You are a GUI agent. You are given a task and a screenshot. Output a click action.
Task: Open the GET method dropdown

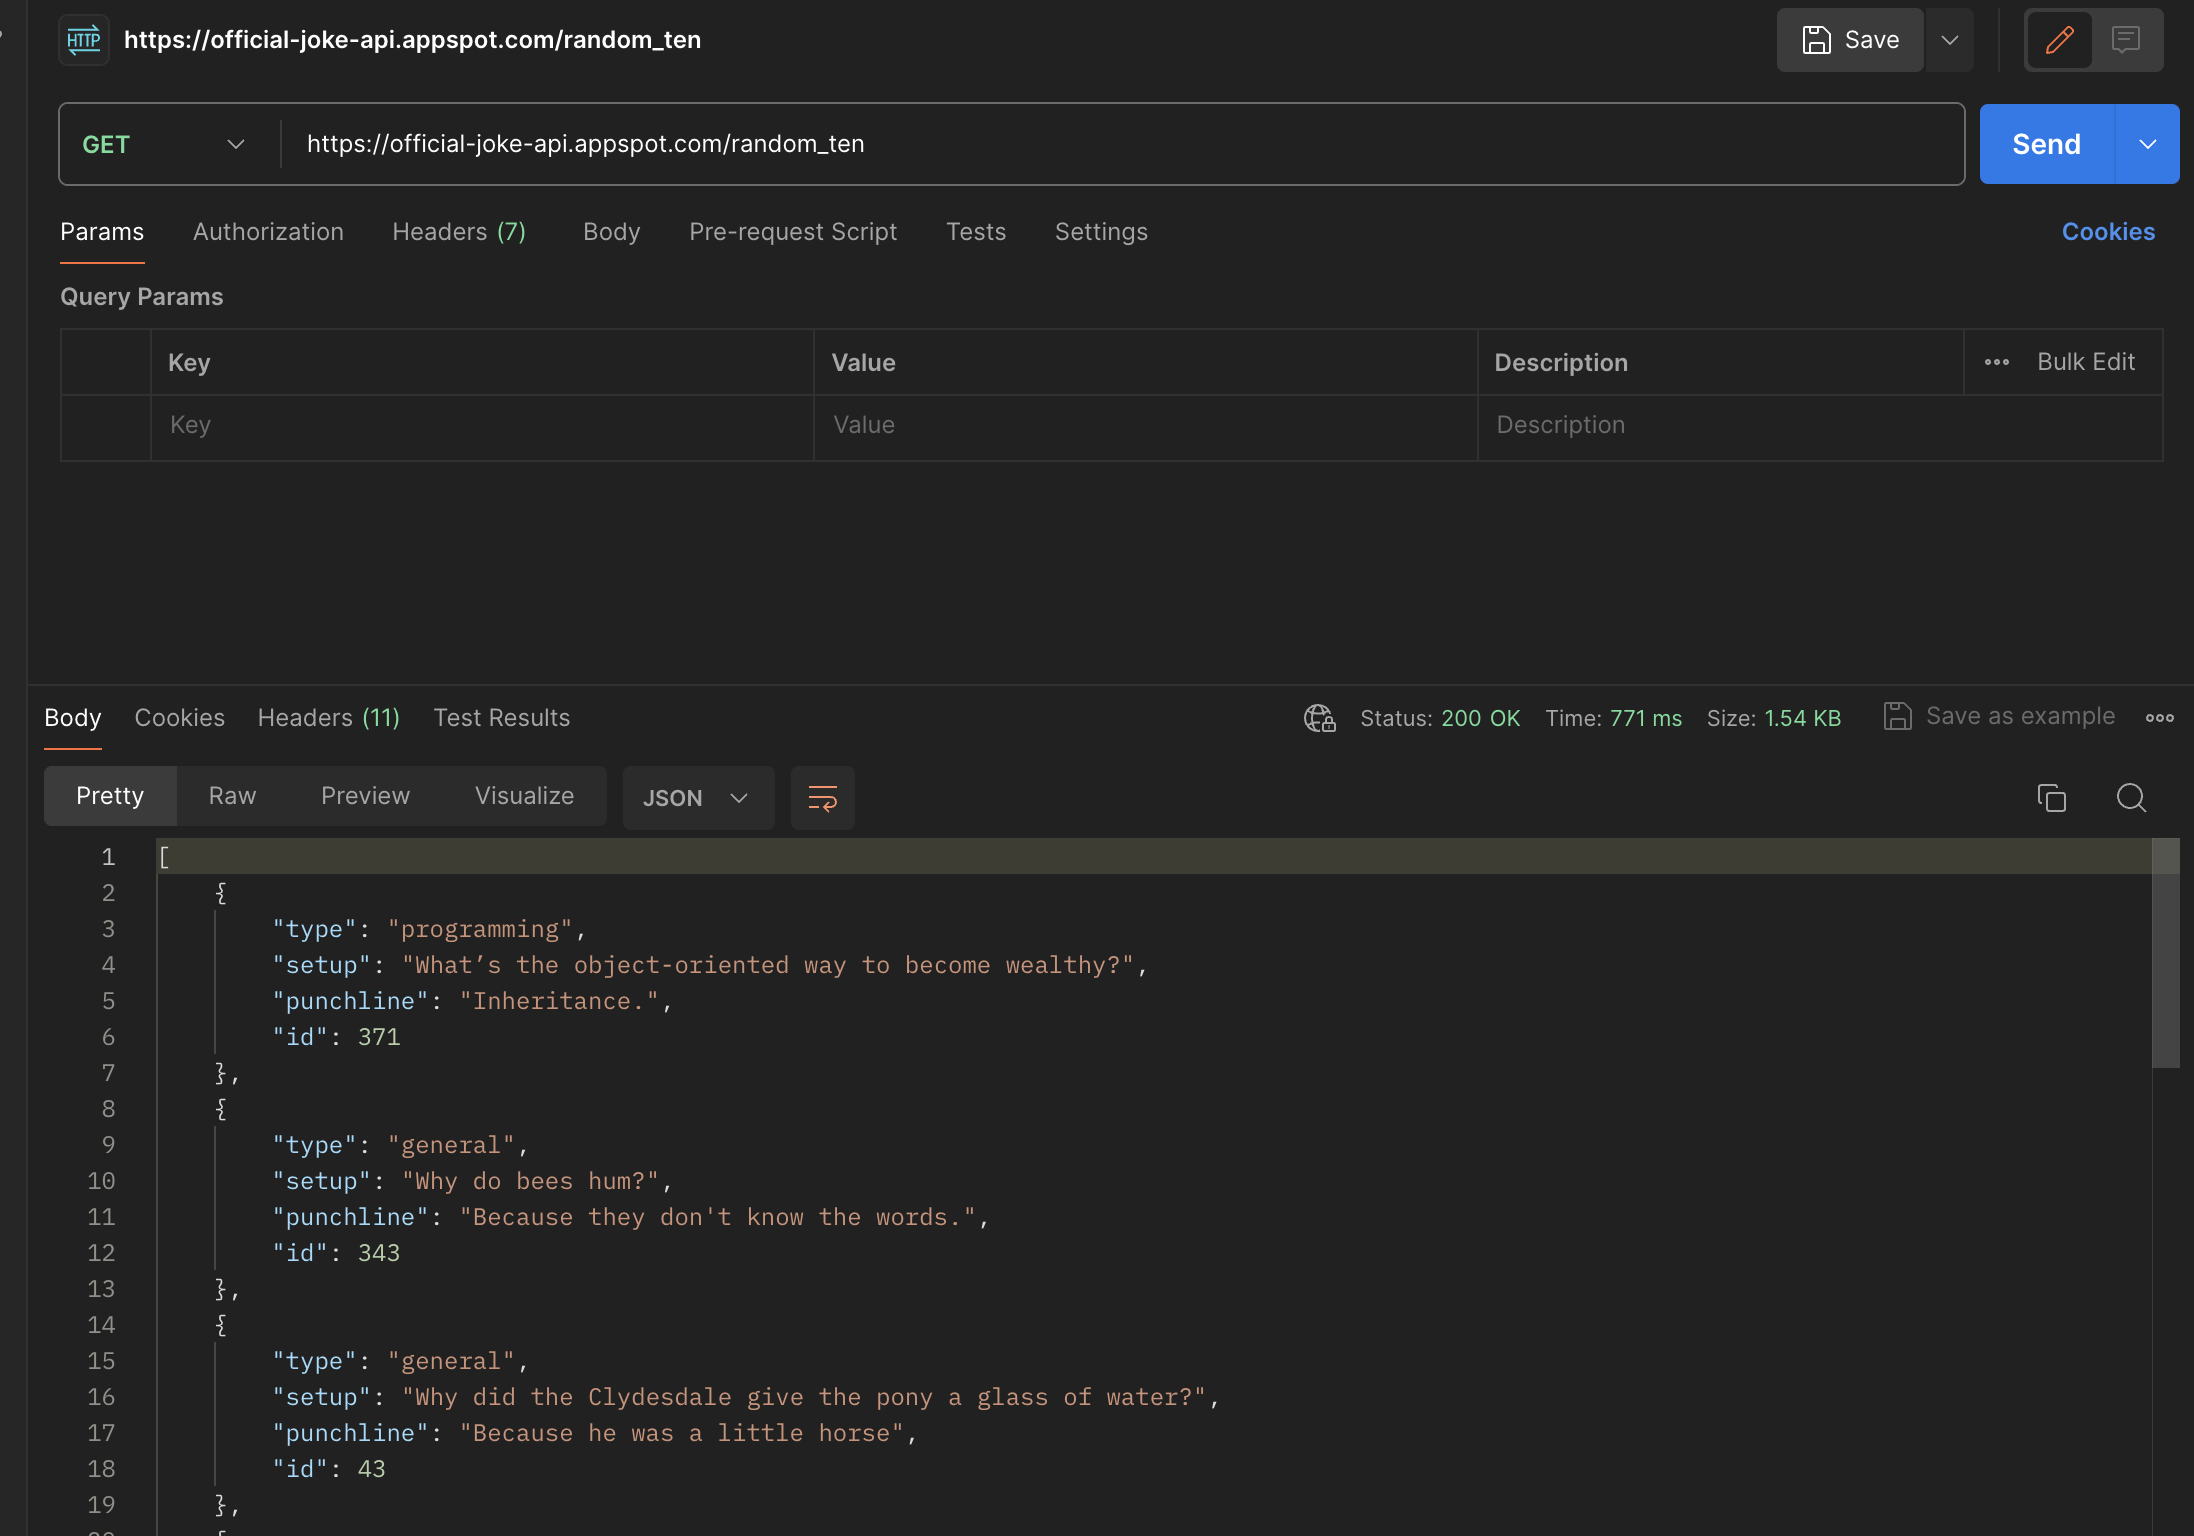pyautogui.click(x=165, y=144)
